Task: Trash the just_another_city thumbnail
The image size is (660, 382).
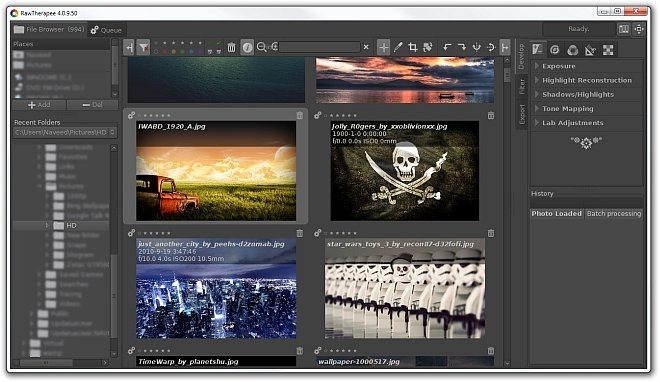Action: [x=300, y=233]
